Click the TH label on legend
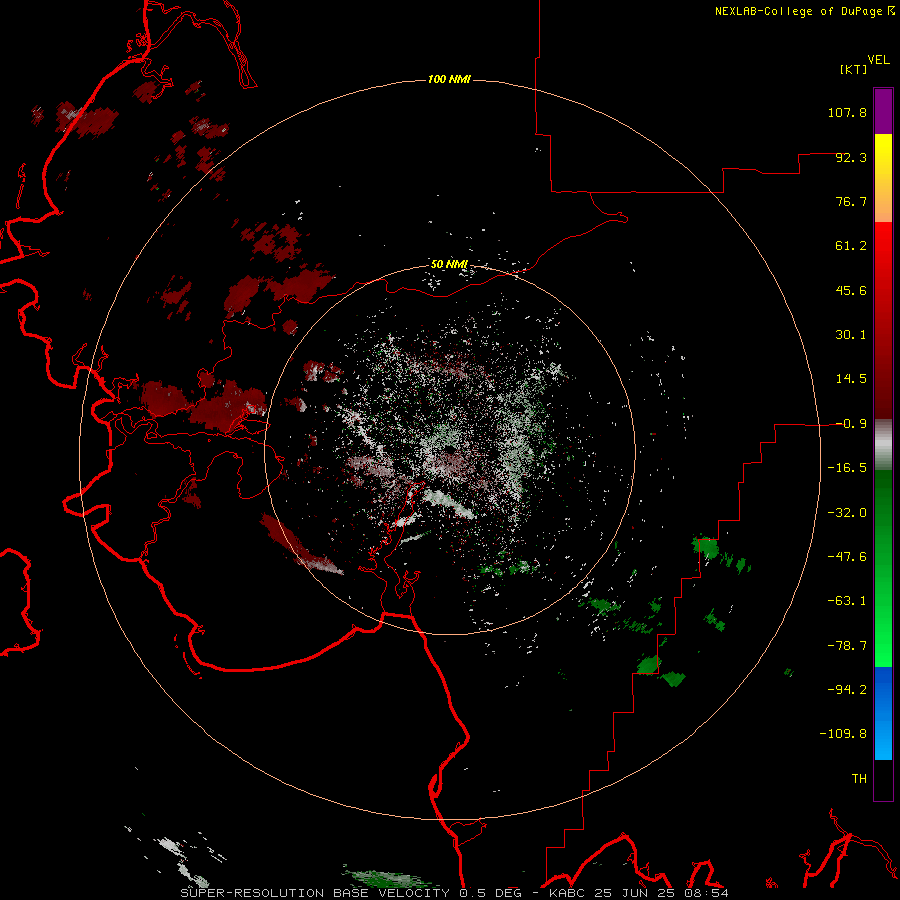Image resolution: width=900 pixels, height=900 pixels. 859,778
